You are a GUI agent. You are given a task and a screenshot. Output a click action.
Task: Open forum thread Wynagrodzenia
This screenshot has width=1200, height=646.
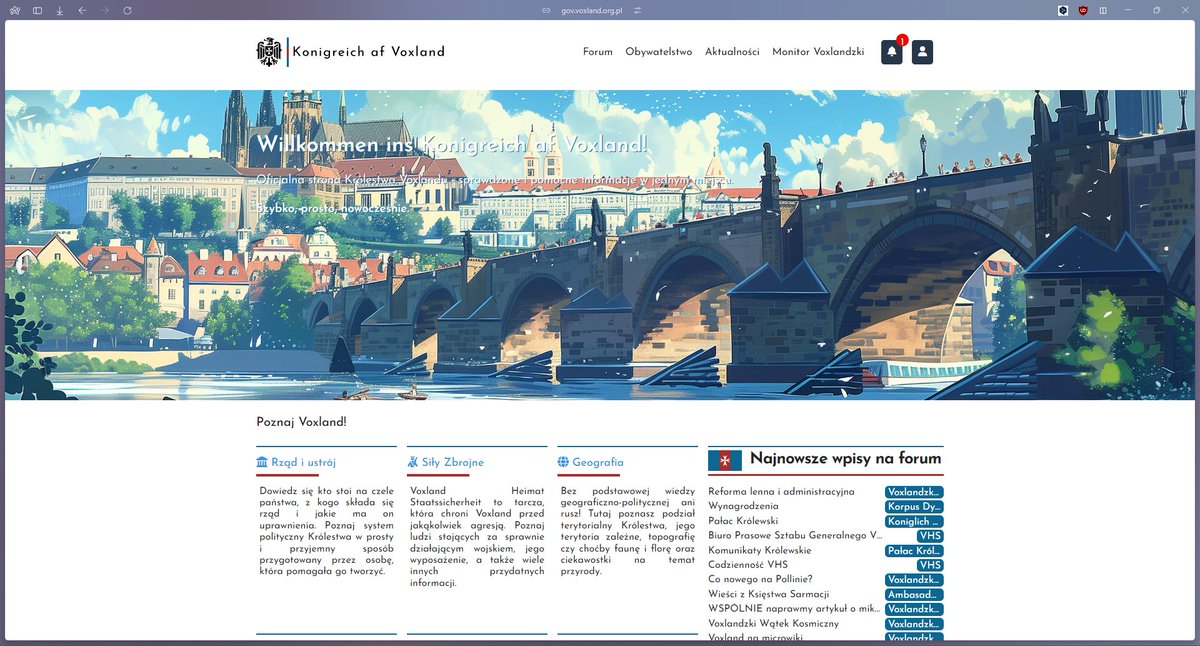click(x=743, y=506)
